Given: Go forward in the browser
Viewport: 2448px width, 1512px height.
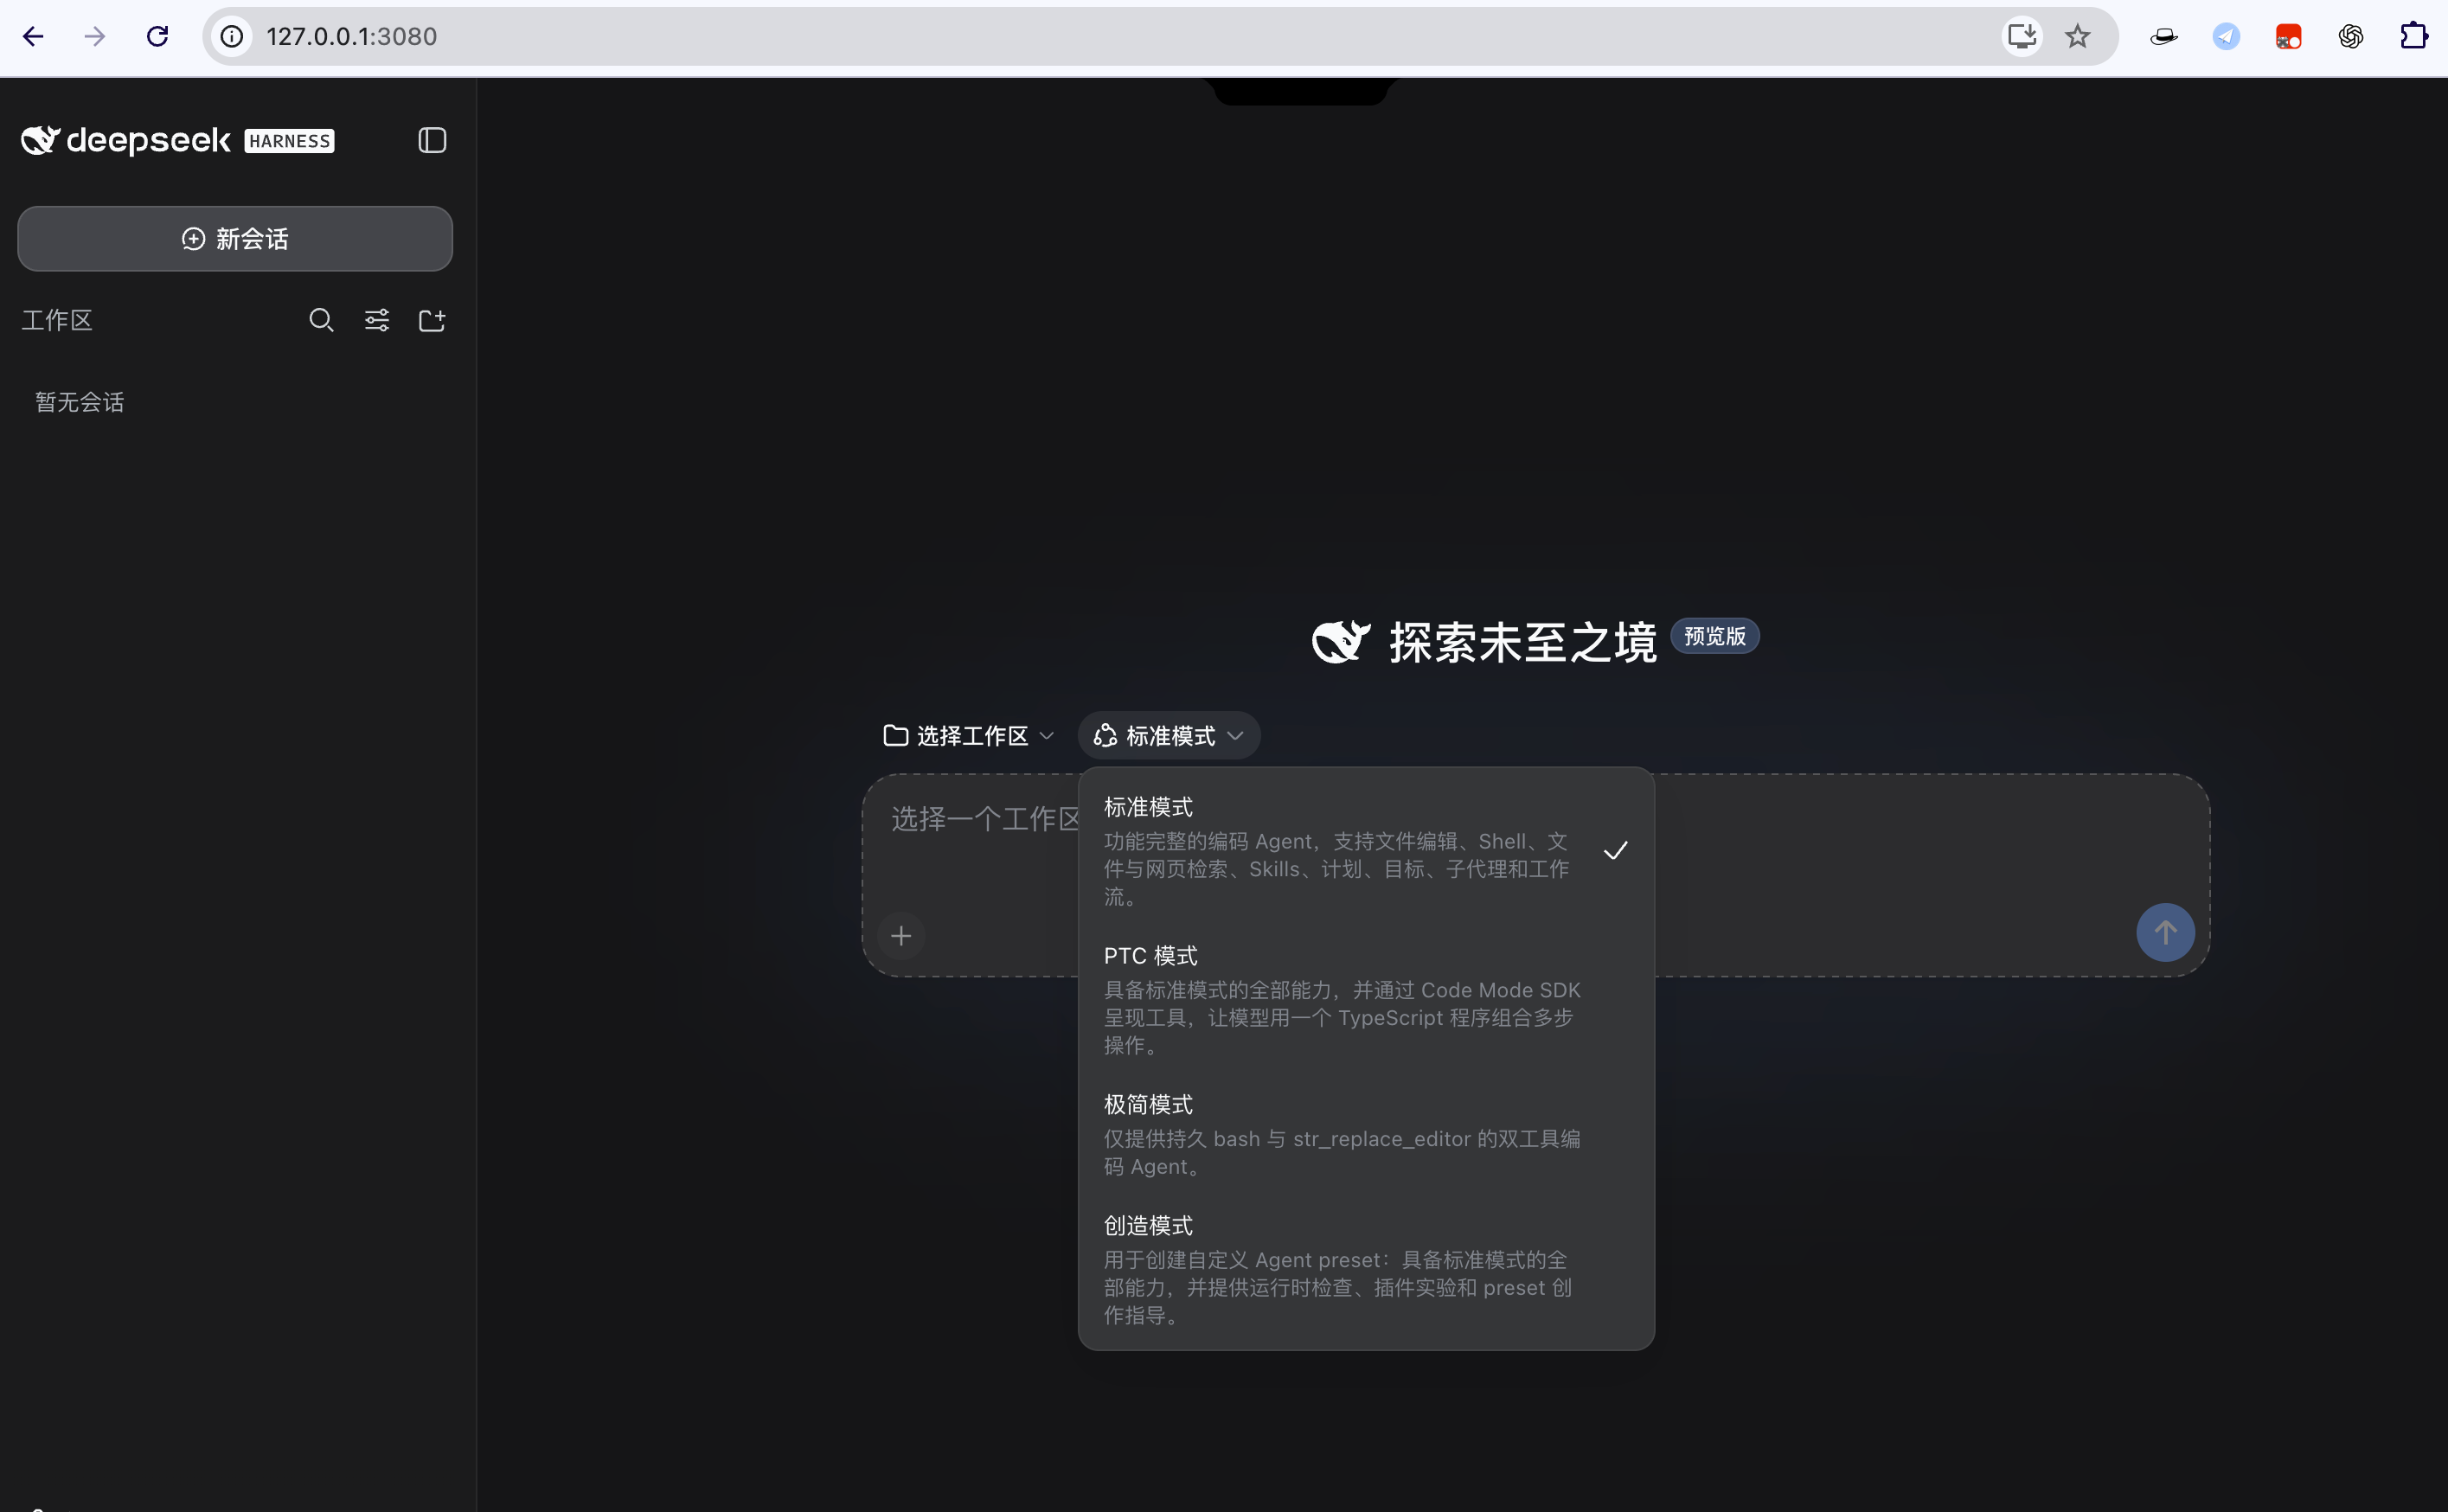Looking at the screenshot, I should 95,37.
